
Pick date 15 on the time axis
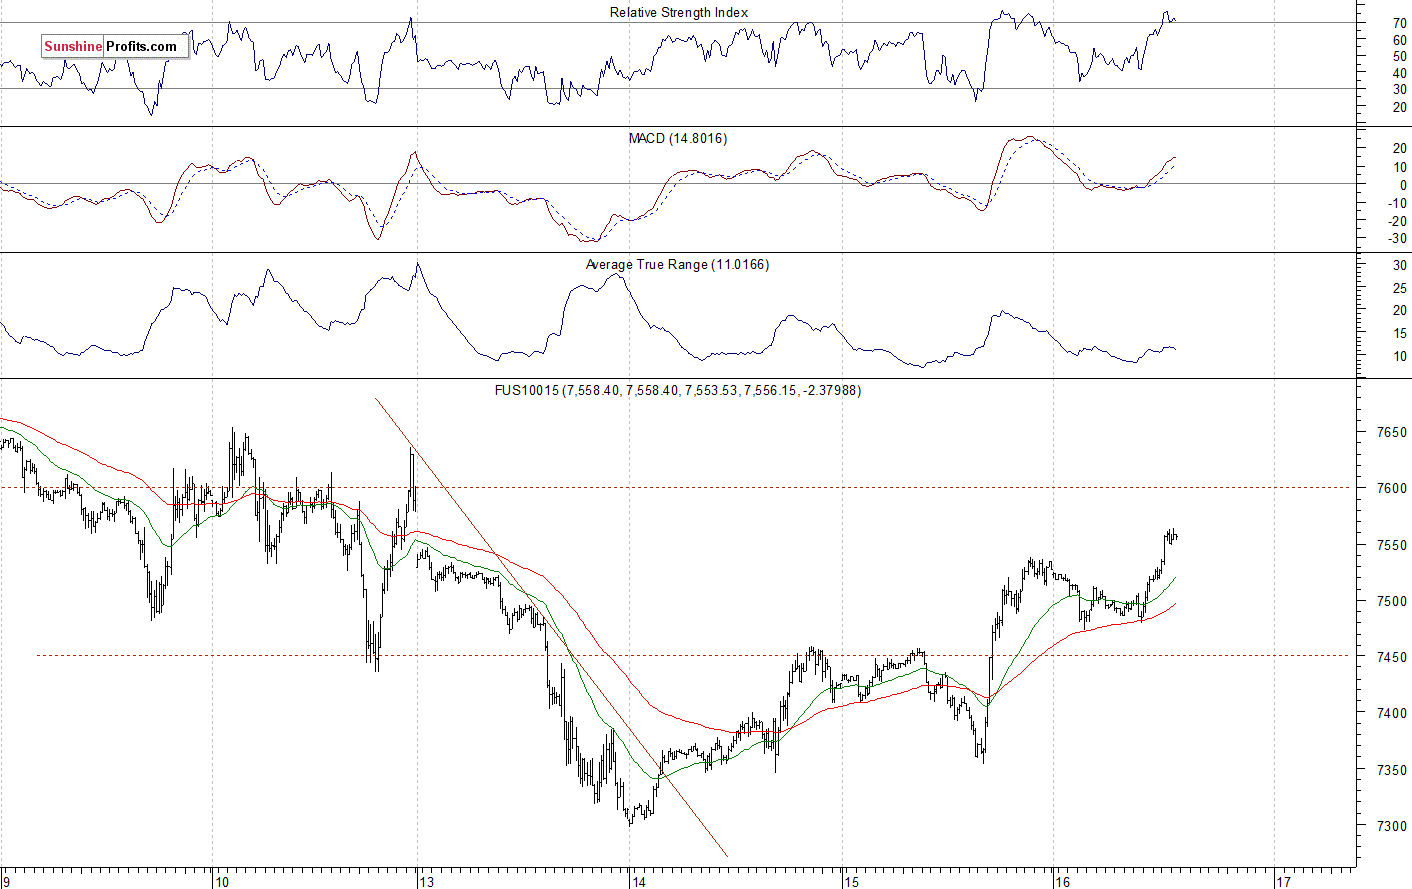[x=851, y=881]
